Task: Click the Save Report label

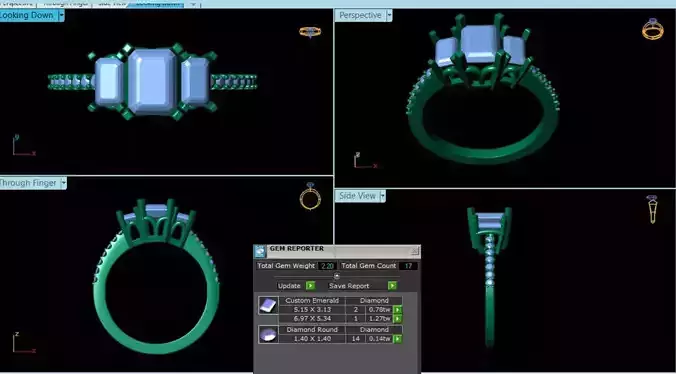Action: [349, 286]
